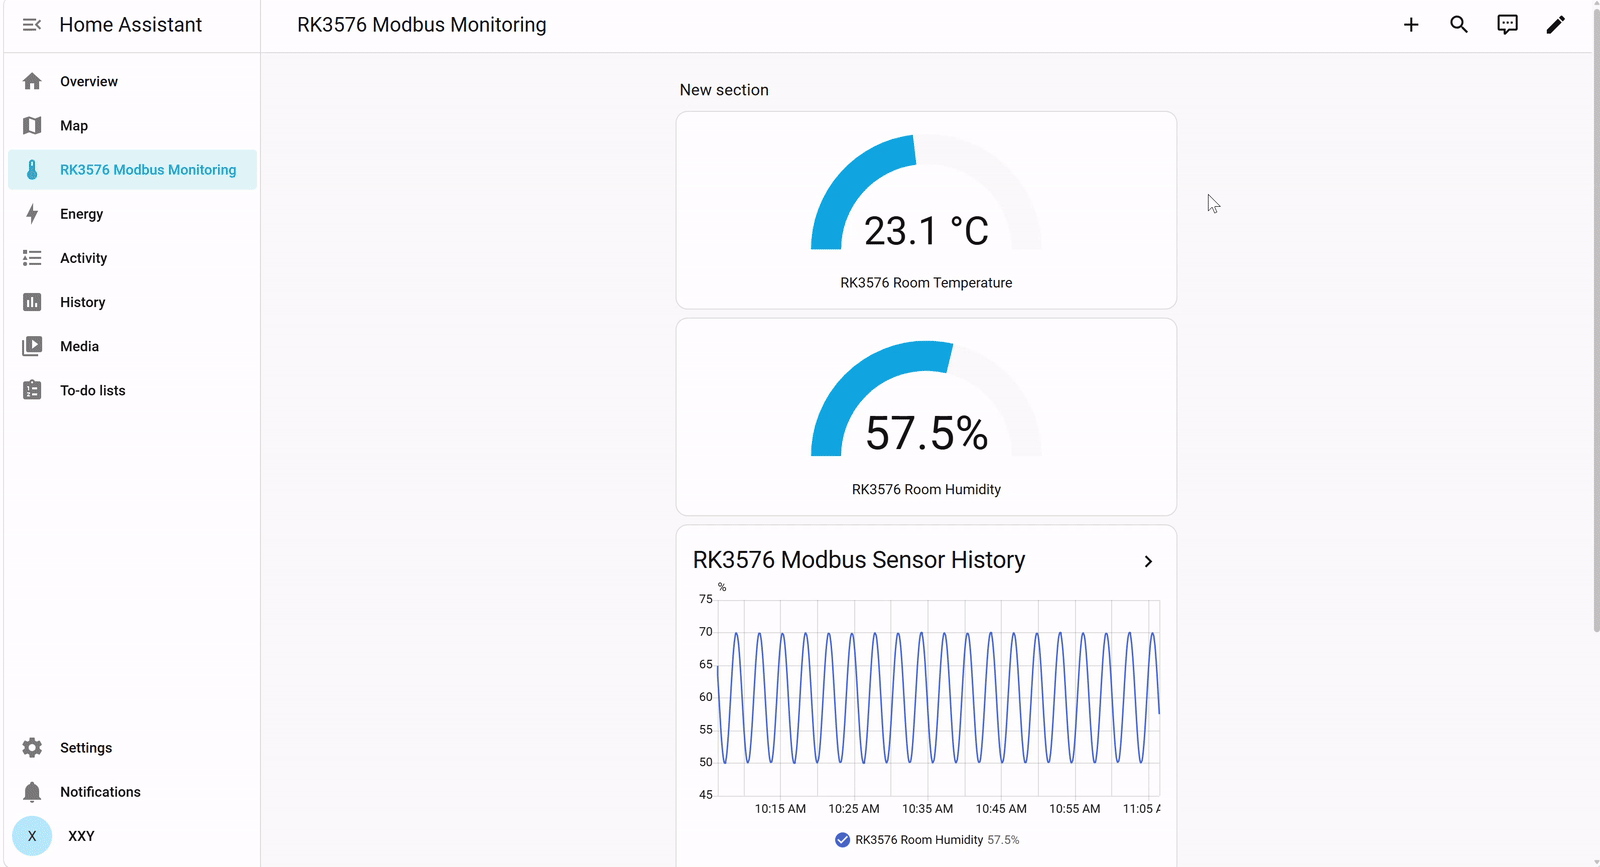Click the RK3576 Room Humidity gauge label
The image size is (1600, 867).
point(926,490)
